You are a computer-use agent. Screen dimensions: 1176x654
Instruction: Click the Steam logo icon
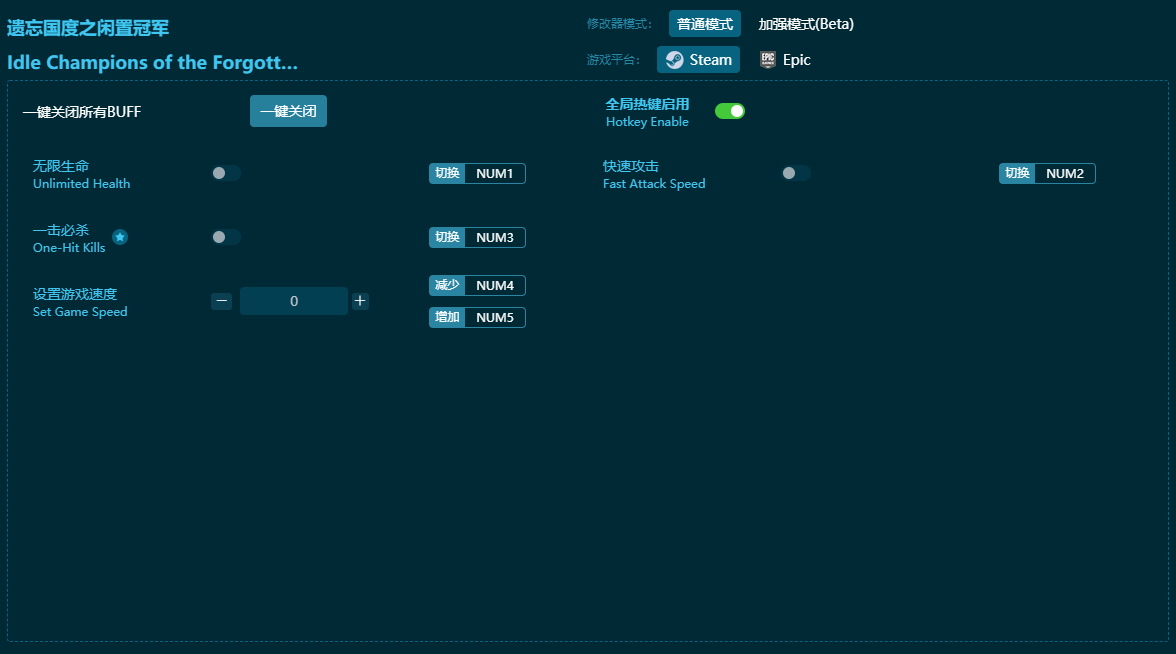[x=675, y=60]
